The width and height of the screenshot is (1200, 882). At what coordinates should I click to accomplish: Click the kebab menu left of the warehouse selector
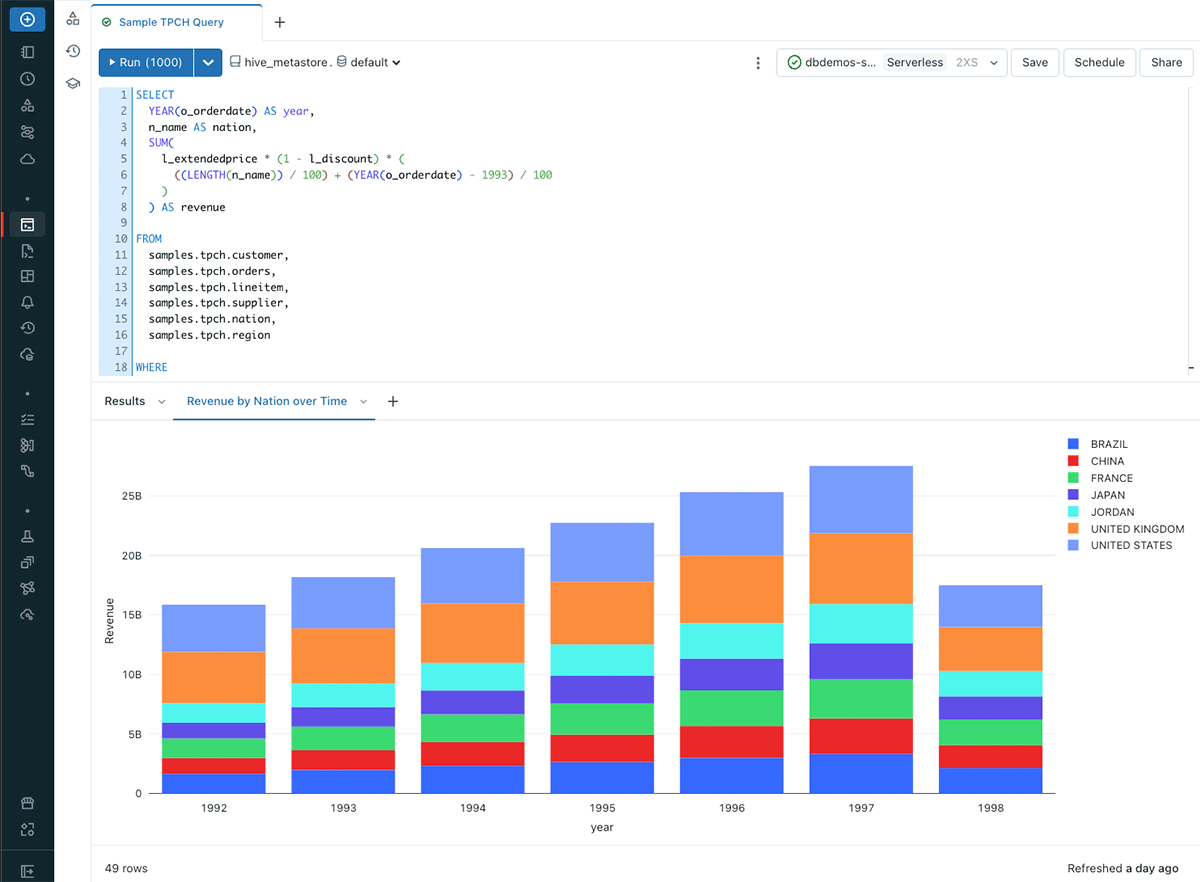coord(758,62)
